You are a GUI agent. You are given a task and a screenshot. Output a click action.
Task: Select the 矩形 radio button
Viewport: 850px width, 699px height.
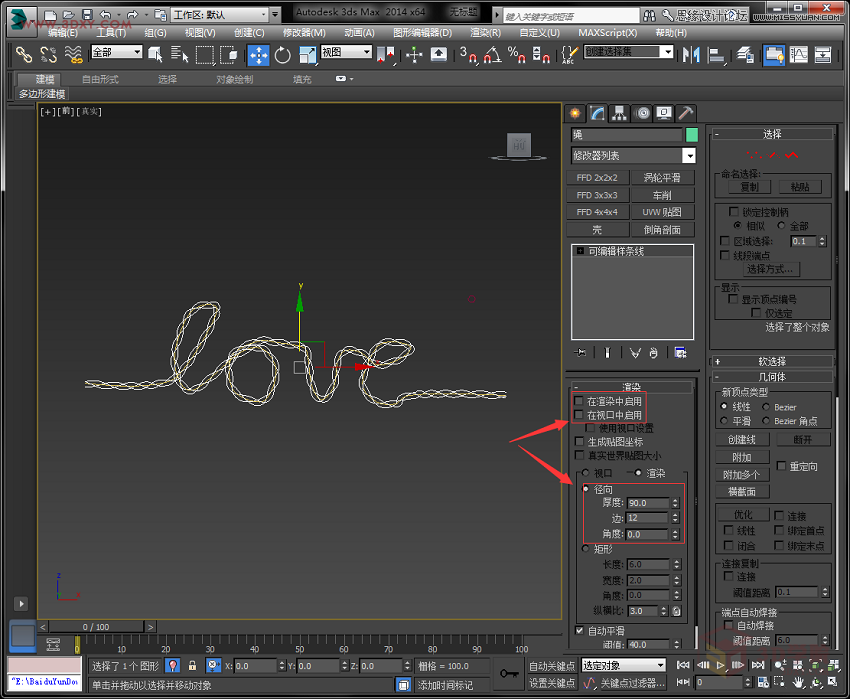[x=585, y=549]
